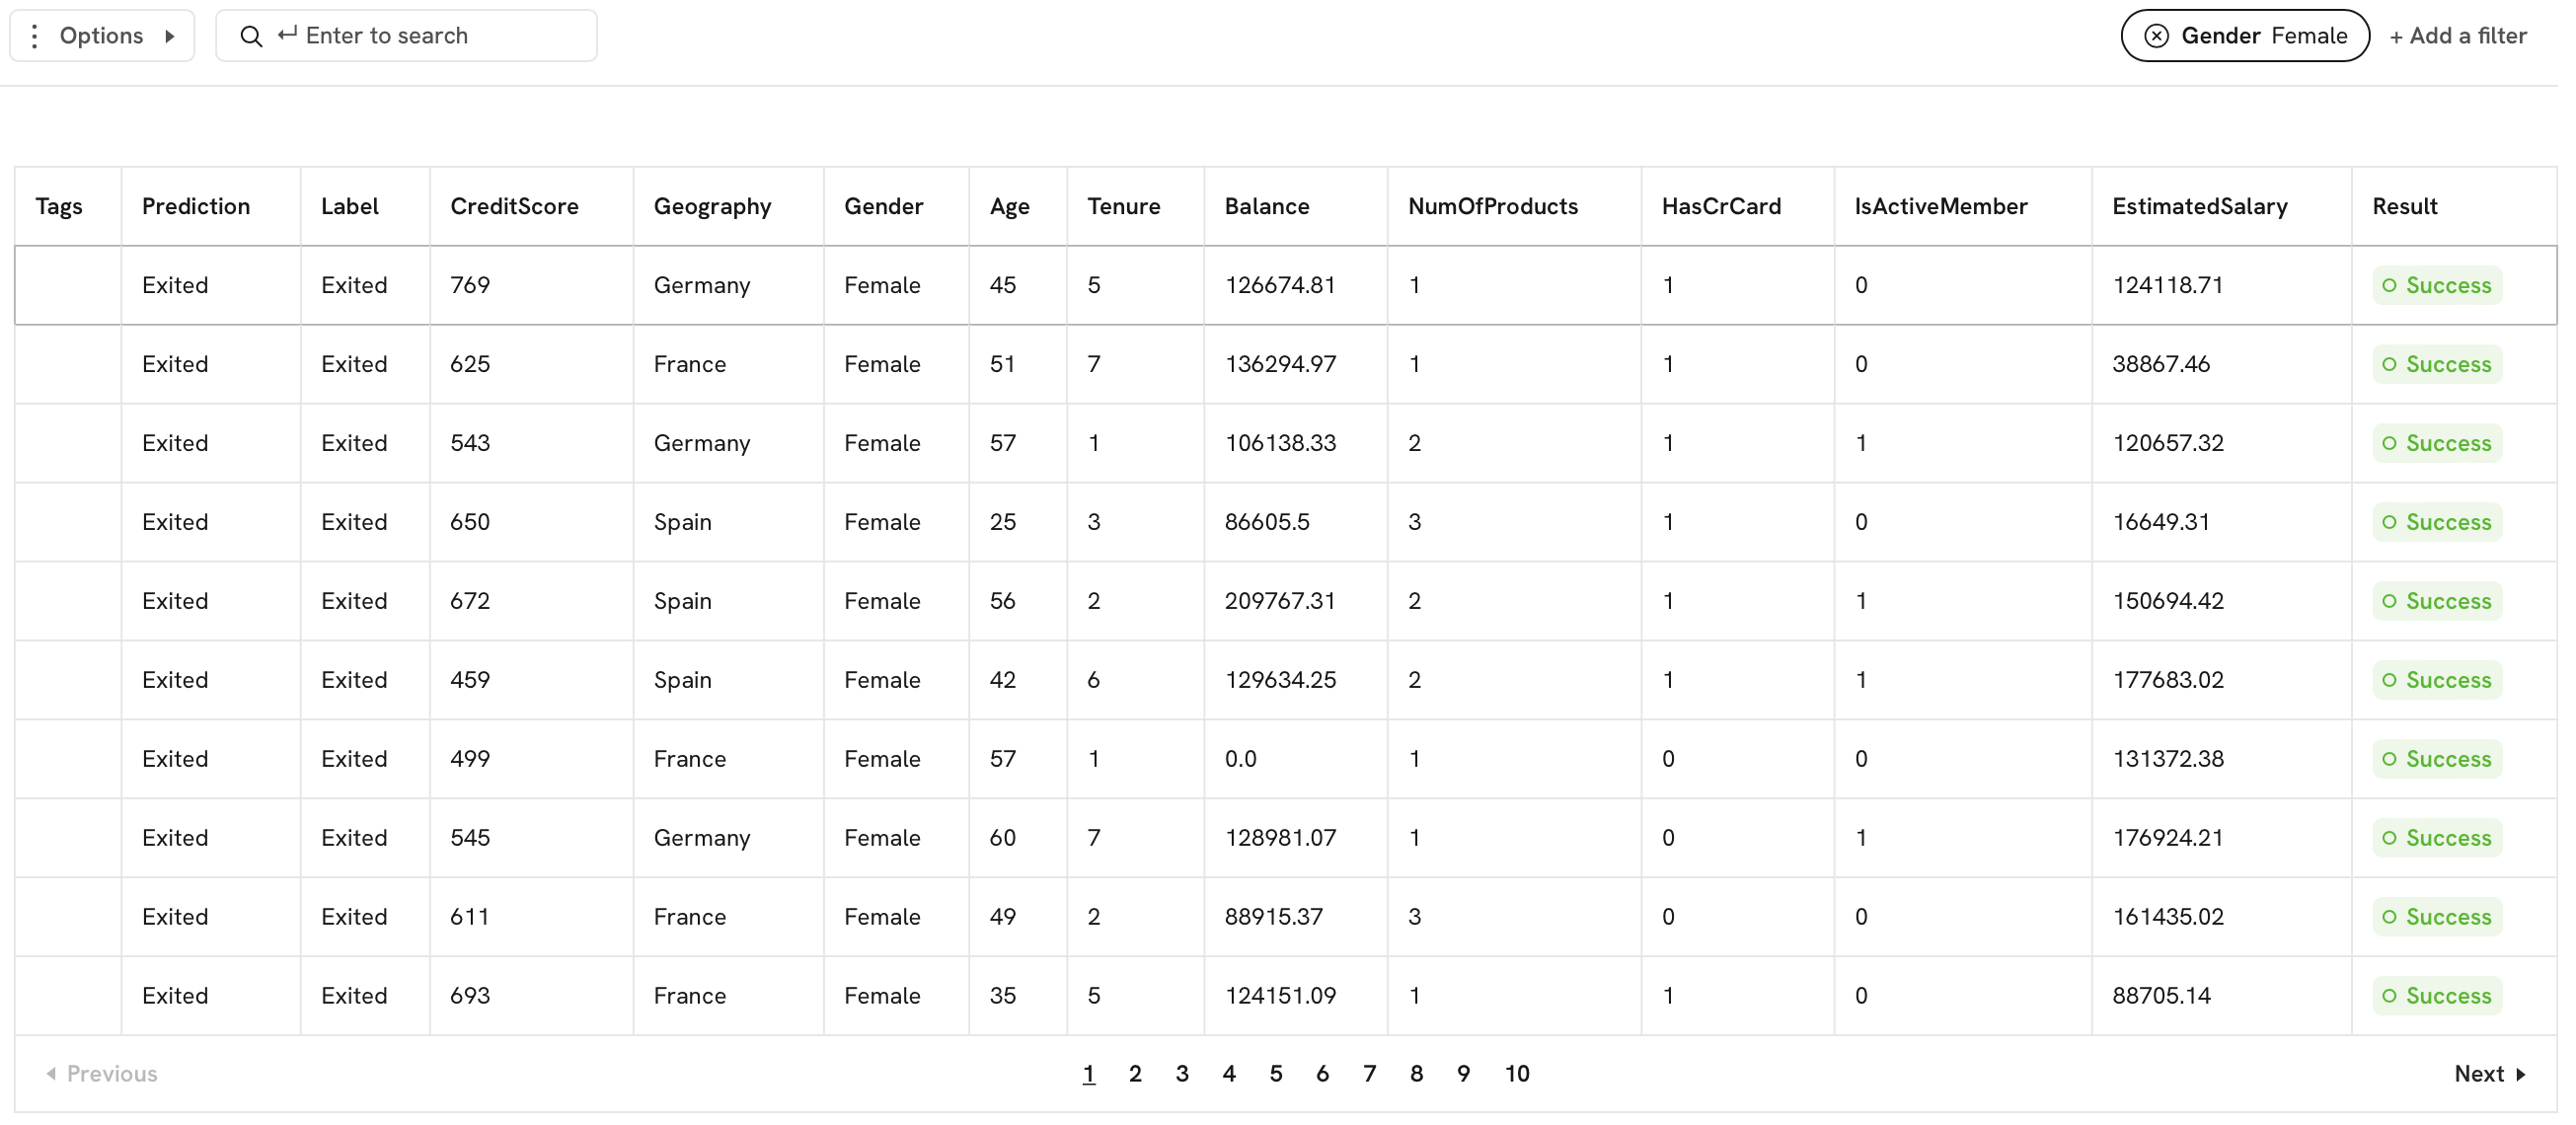This screenshot has height=1125, width=2576.
Task: Click the Previous arrow triangle icon
Action: [51, 1073]
